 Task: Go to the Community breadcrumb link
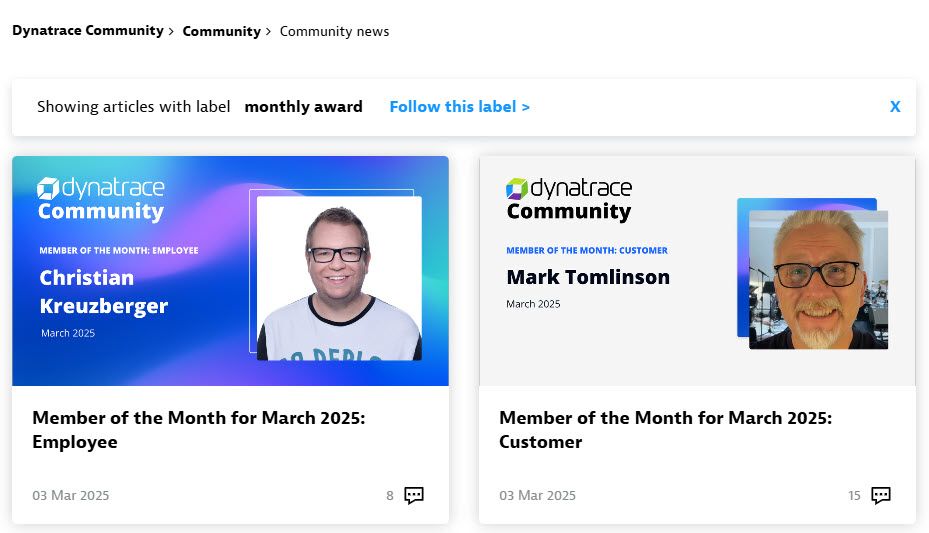[221, 31]
